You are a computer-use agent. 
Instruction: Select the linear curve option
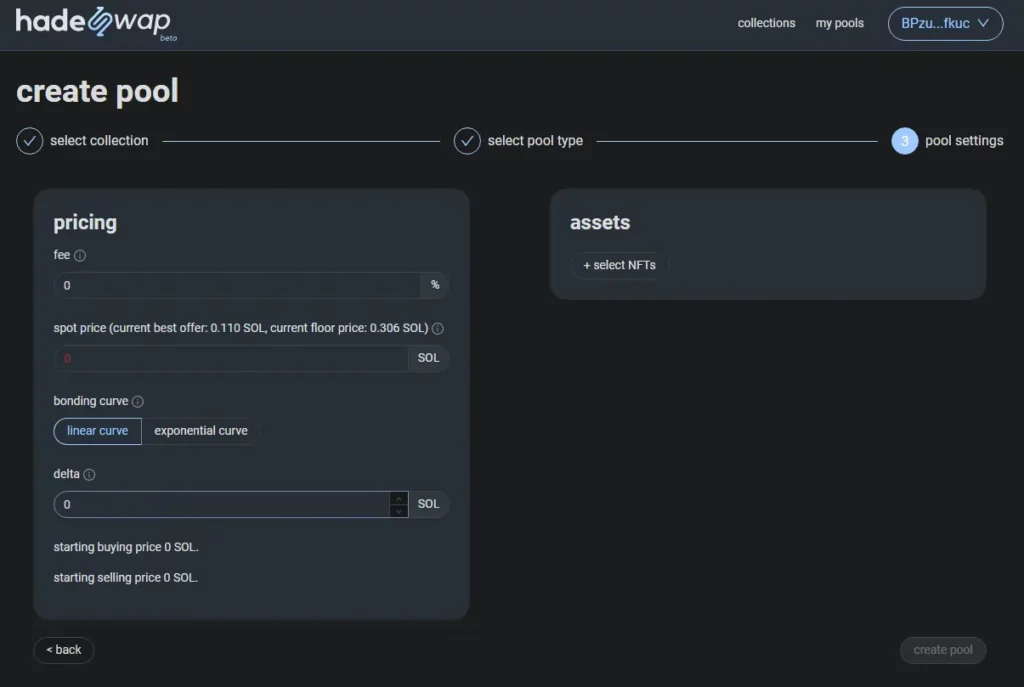(97, 431)
